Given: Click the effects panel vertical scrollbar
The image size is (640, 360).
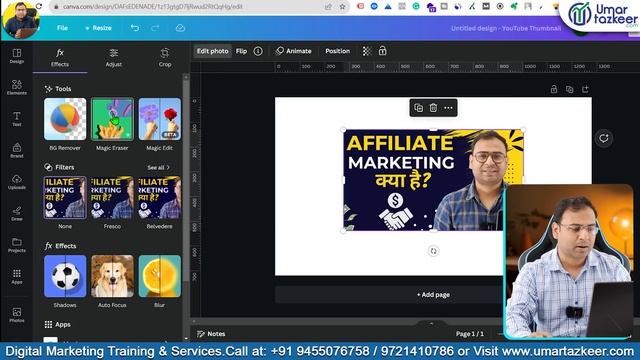Looking at the screenshot, I should (x=186, y=180).
